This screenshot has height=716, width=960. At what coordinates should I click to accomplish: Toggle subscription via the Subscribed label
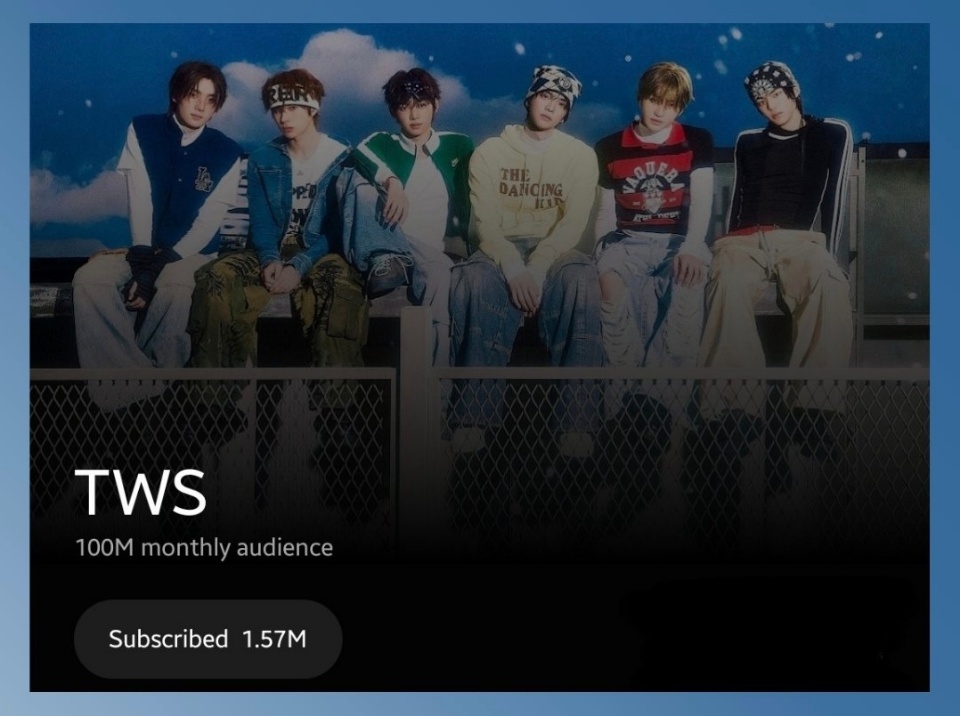tap(168, 639)
